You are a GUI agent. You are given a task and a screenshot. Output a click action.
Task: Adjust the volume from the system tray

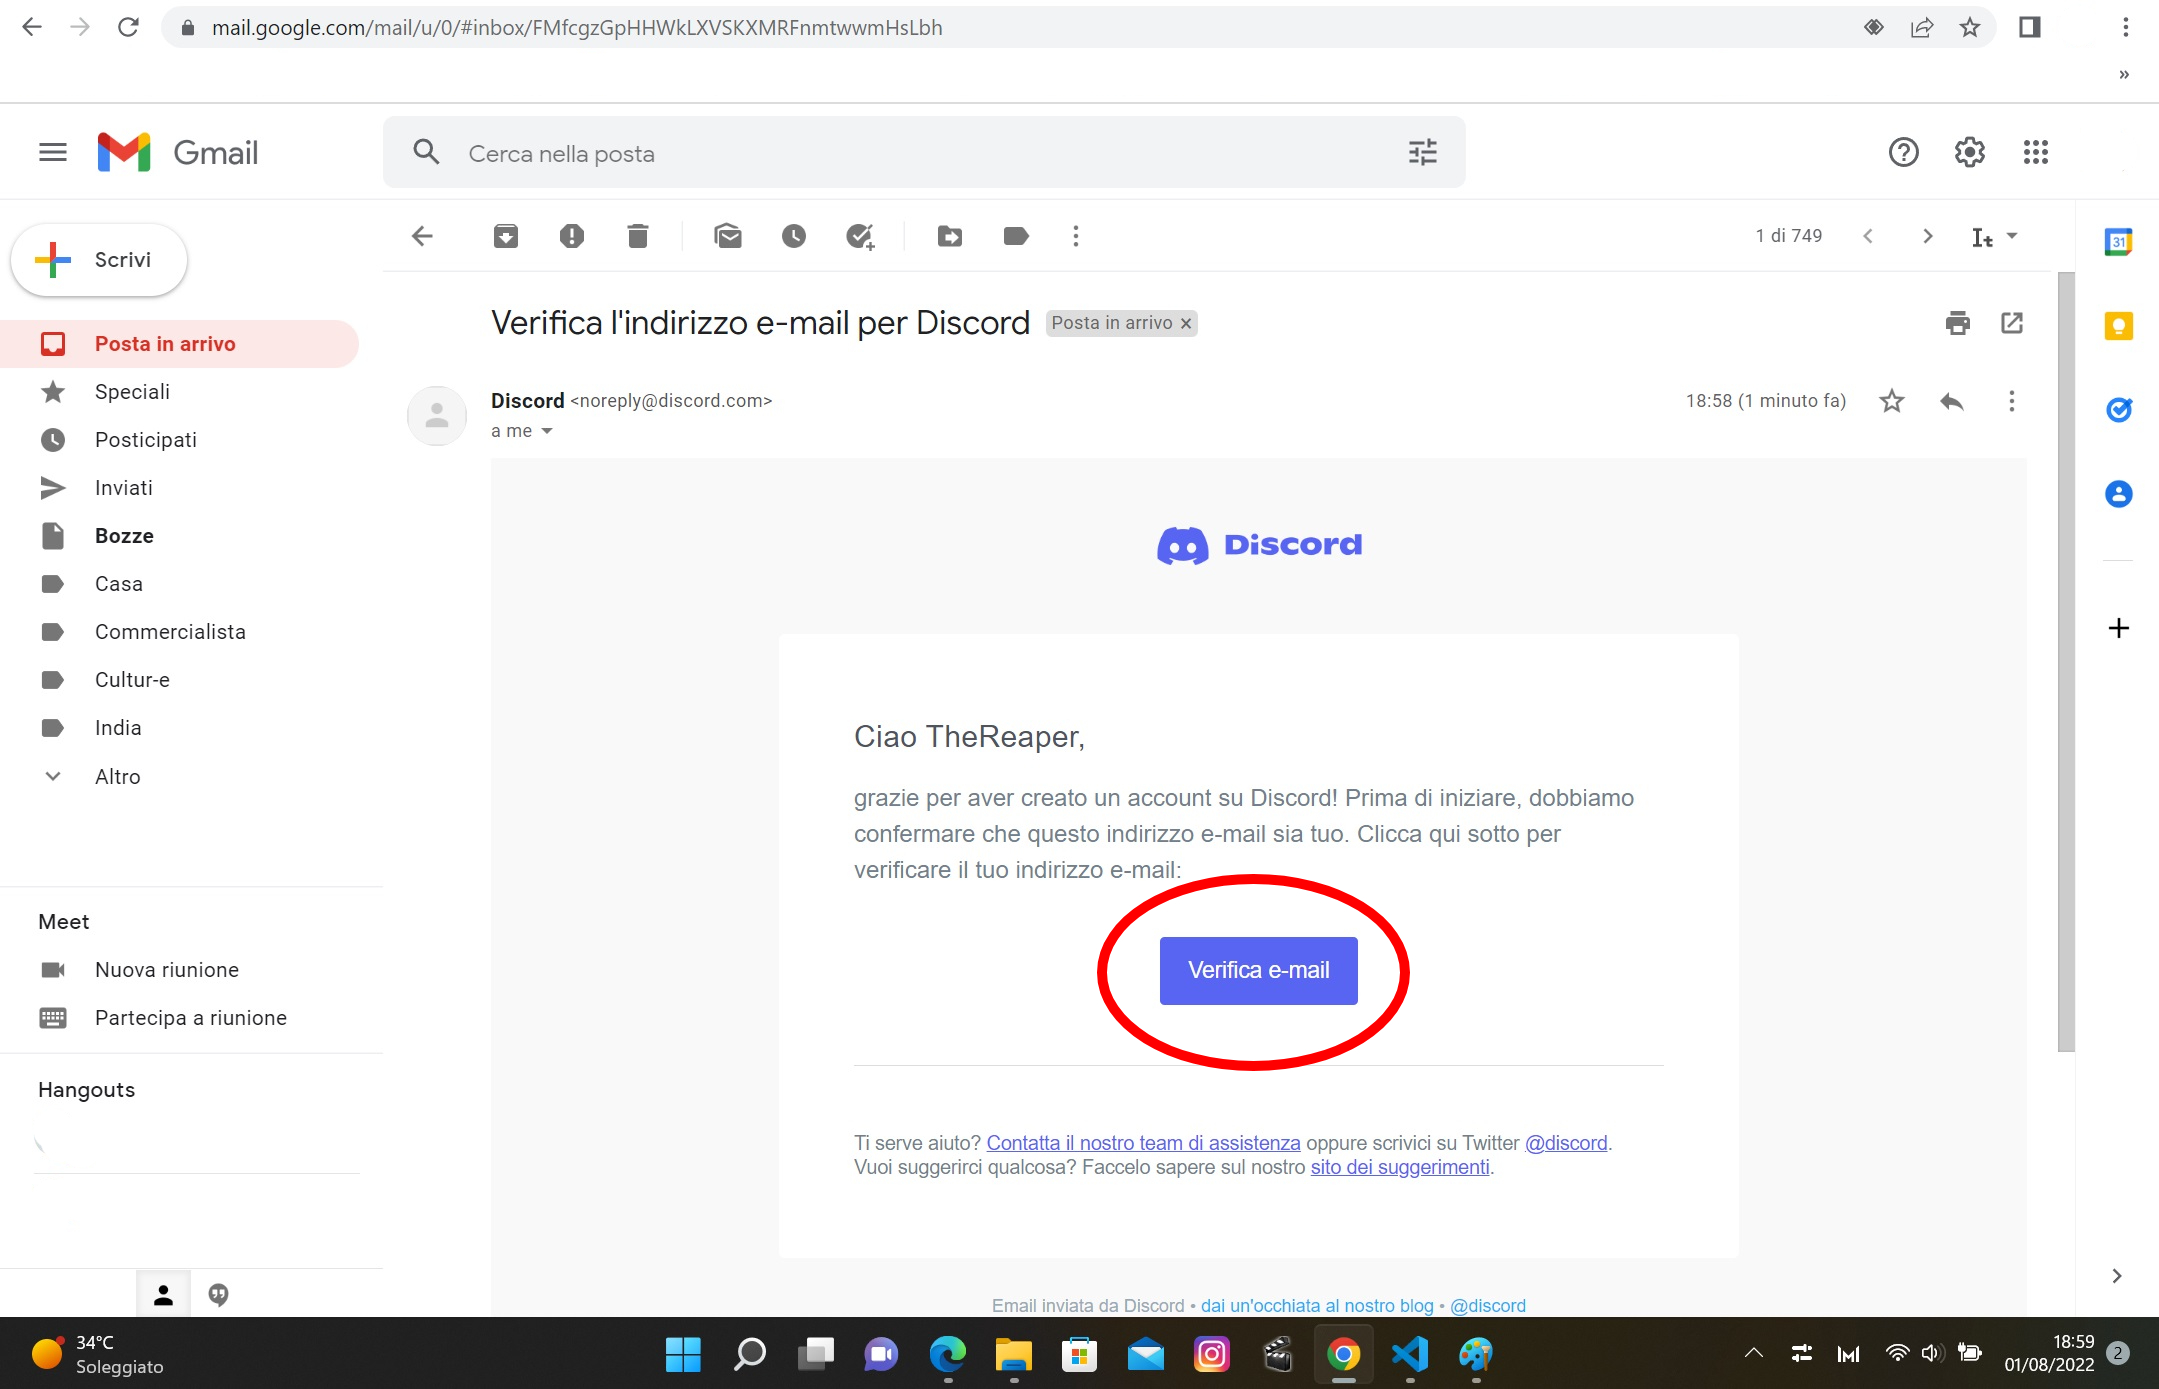(1930, 1354)
